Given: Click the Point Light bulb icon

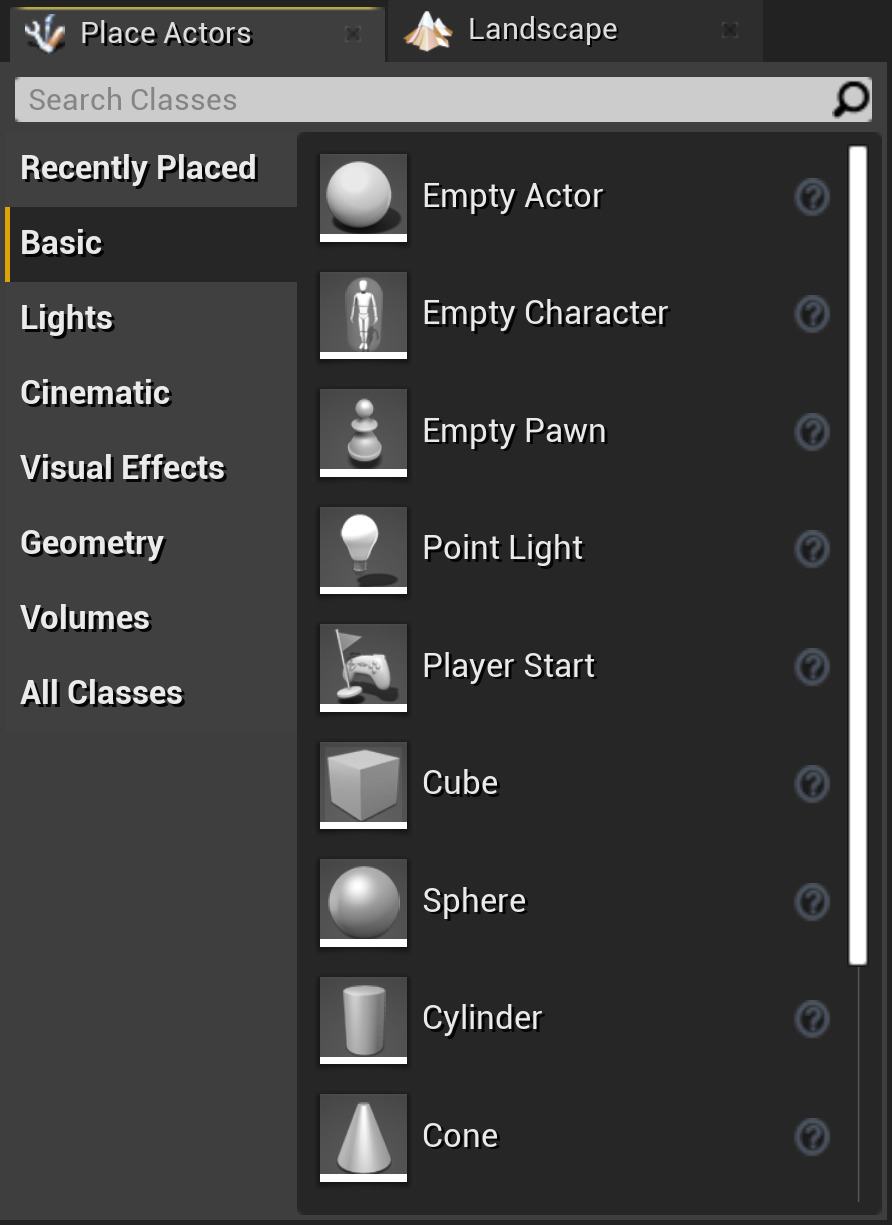Looking at the screenshot, I should click(x=362, y=550).
